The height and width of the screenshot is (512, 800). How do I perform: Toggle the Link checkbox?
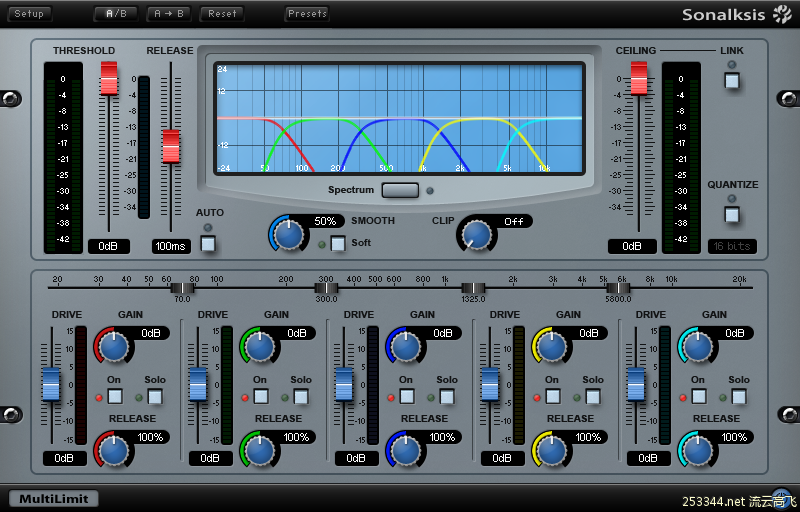[x=732, y=81]
